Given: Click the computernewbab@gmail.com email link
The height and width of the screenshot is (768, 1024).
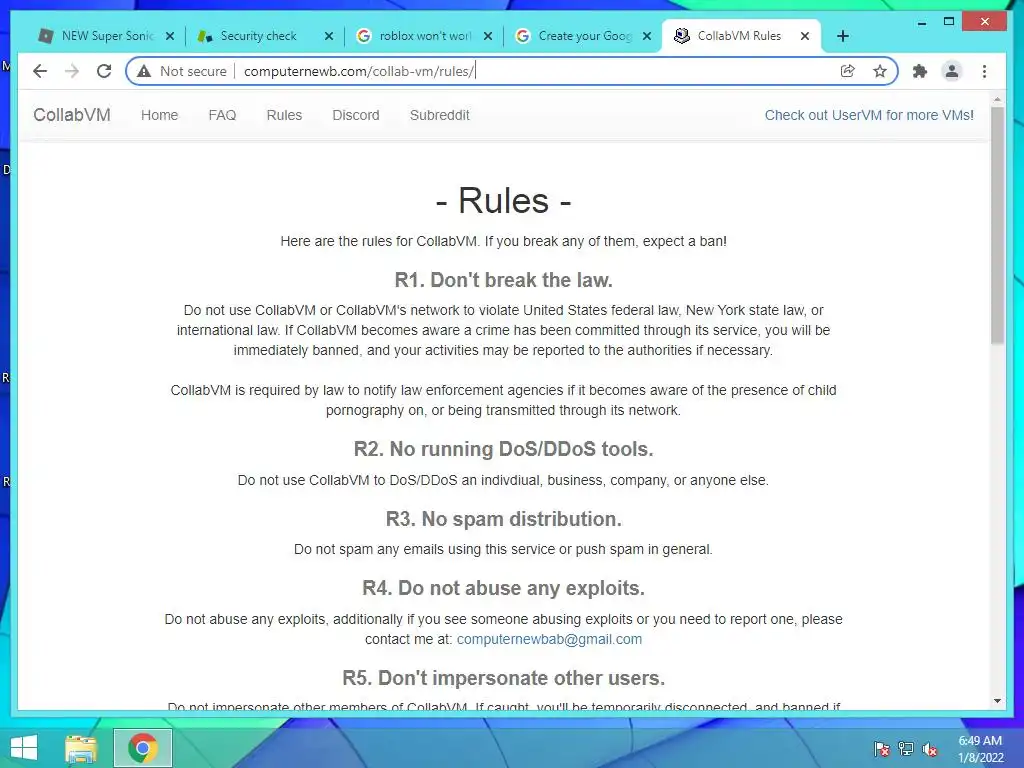Looking at the screenshot, I should coord(549,639).
